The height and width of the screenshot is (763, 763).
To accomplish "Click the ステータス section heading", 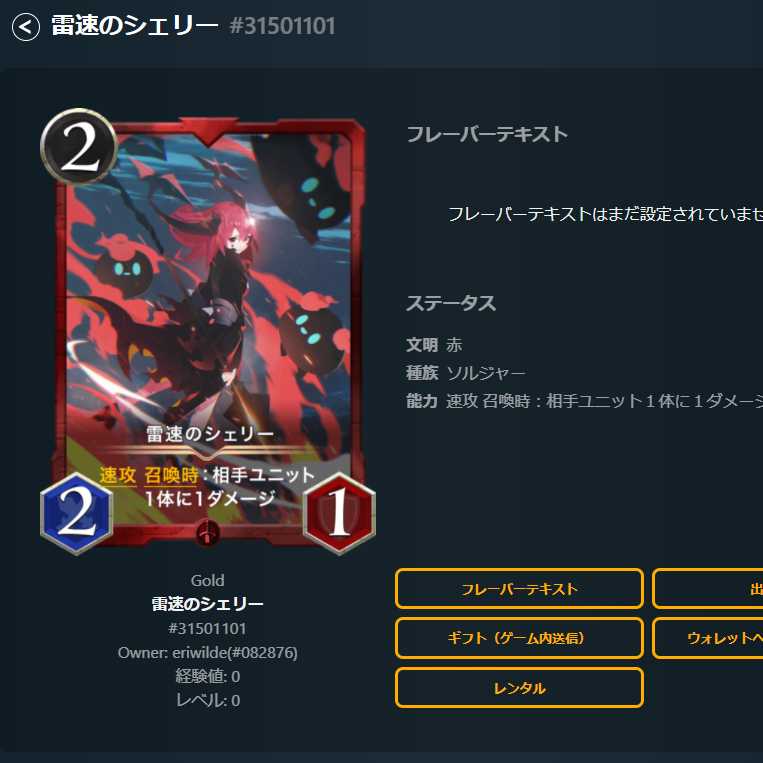I will click(x=451, y=303).
